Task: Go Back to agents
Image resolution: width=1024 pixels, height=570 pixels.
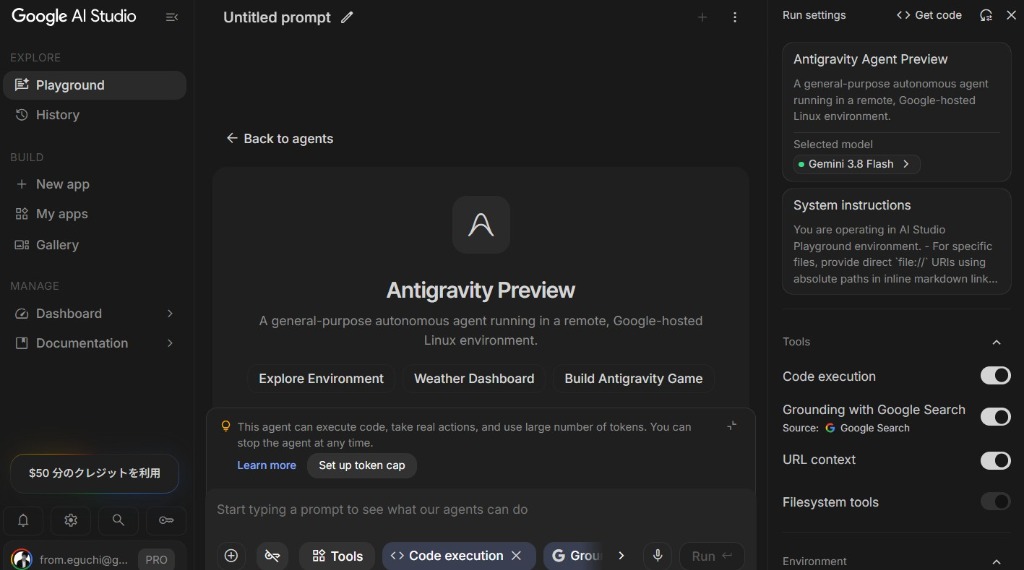Action: 280,138
